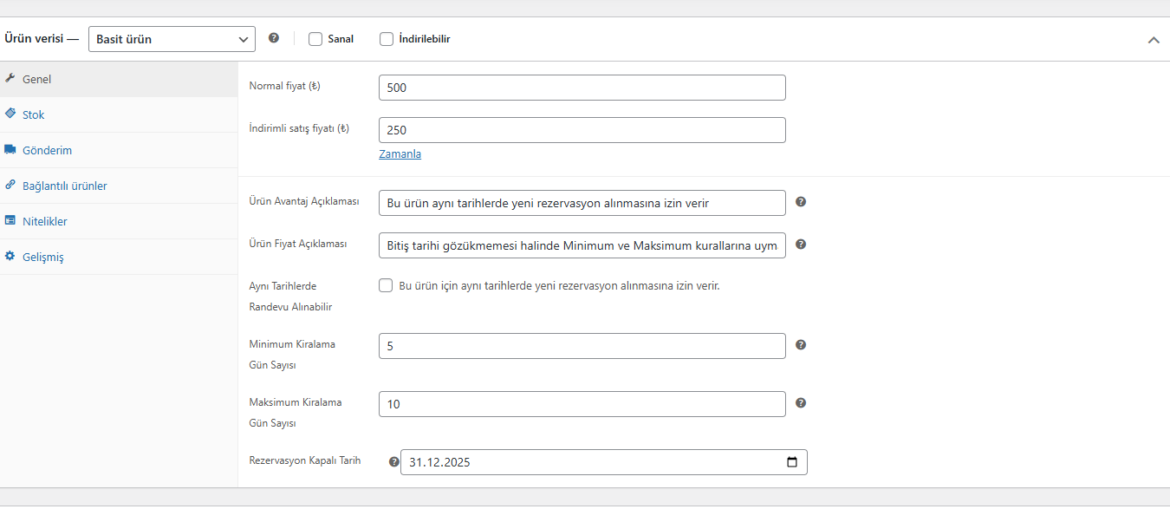Enable the Sanal checkbox
Screen dimensions: 1170x509
(316, 39)
